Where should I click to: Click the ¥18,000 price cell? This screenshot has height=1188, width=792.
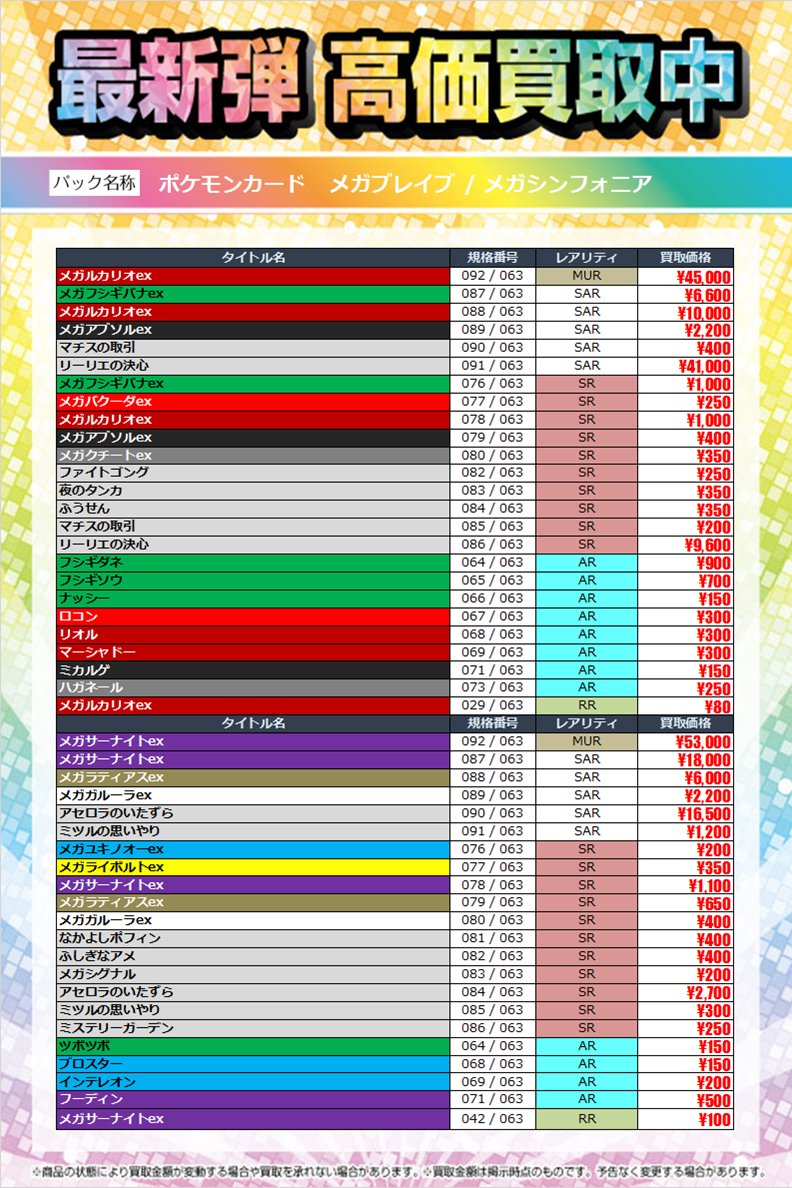[x=685, y=760]
